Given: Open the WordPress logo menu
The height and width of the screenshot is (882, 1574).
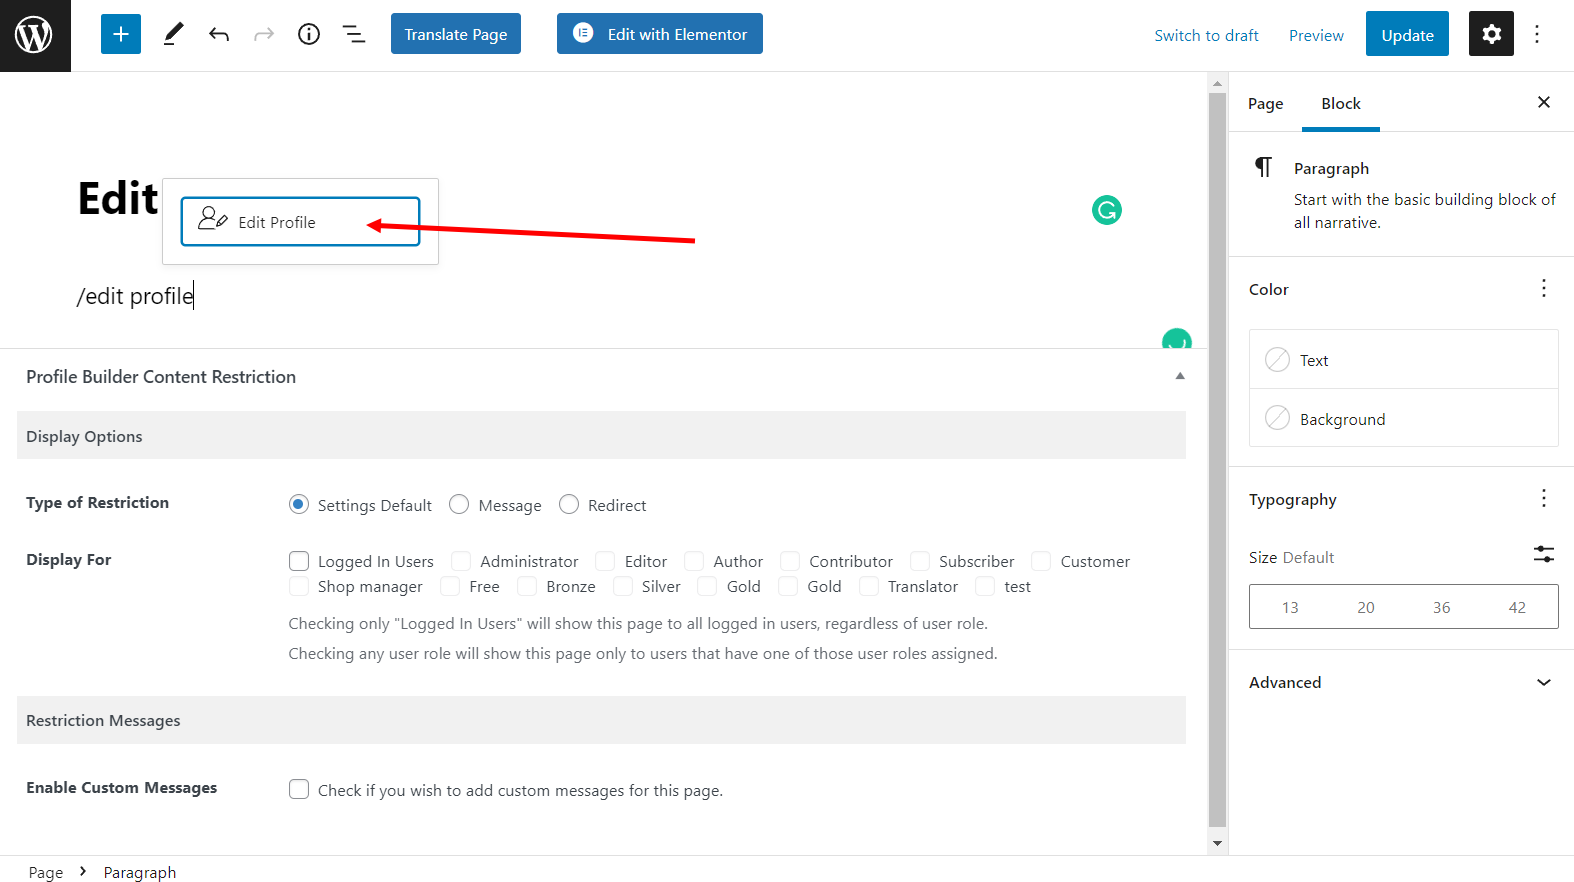Looking at the screenshot, I should click(35, 35).
